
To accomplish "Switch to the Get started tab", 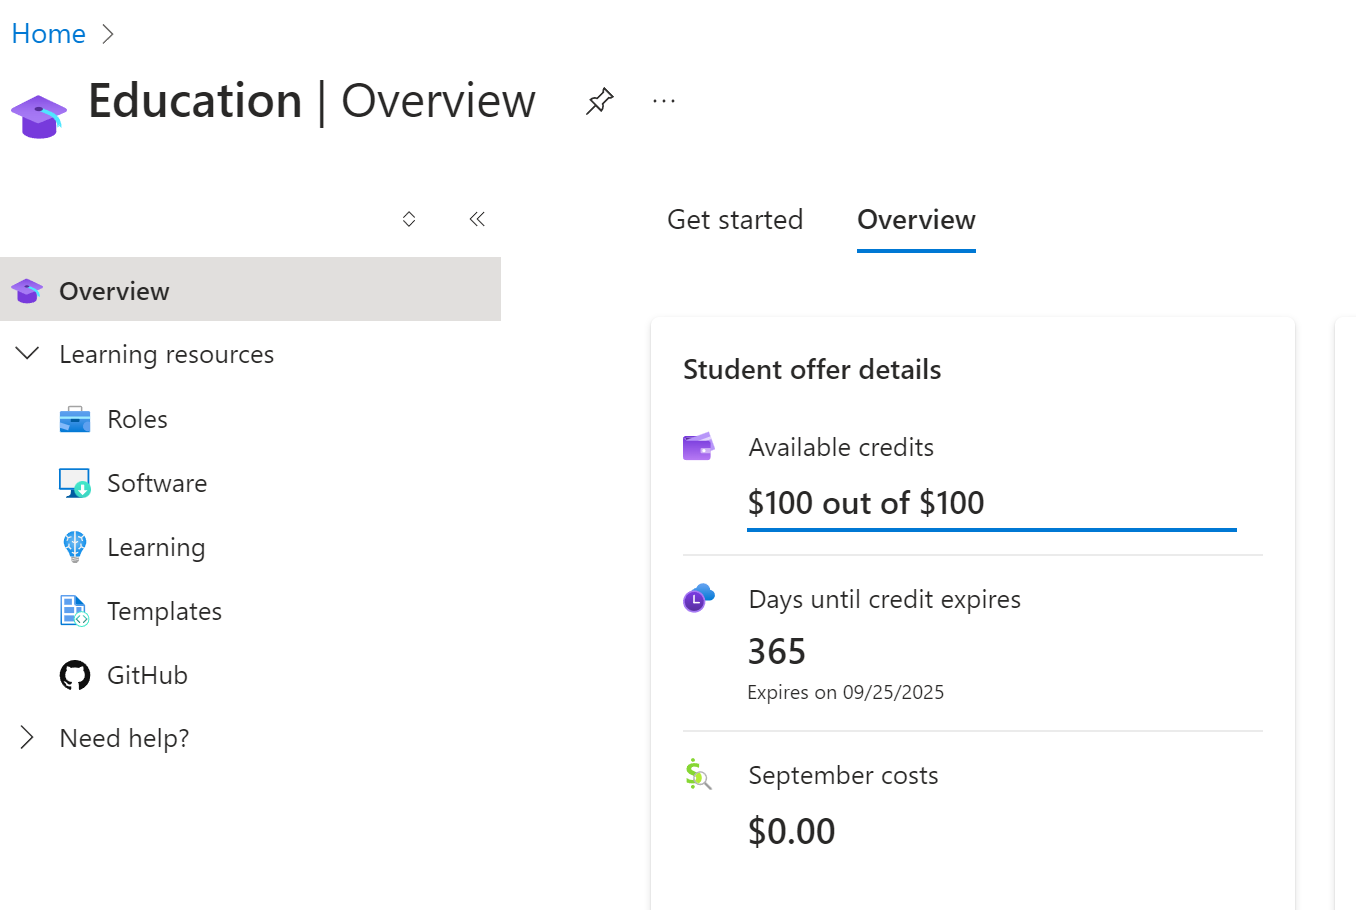I will (x=735, y=220).
